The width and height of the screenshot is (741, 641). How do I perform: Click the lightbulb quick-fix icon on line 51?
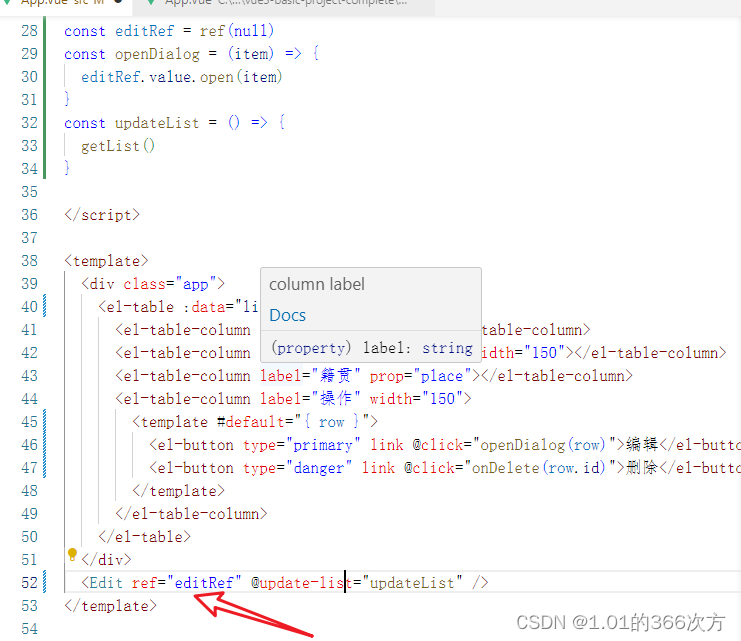[72, 554]
